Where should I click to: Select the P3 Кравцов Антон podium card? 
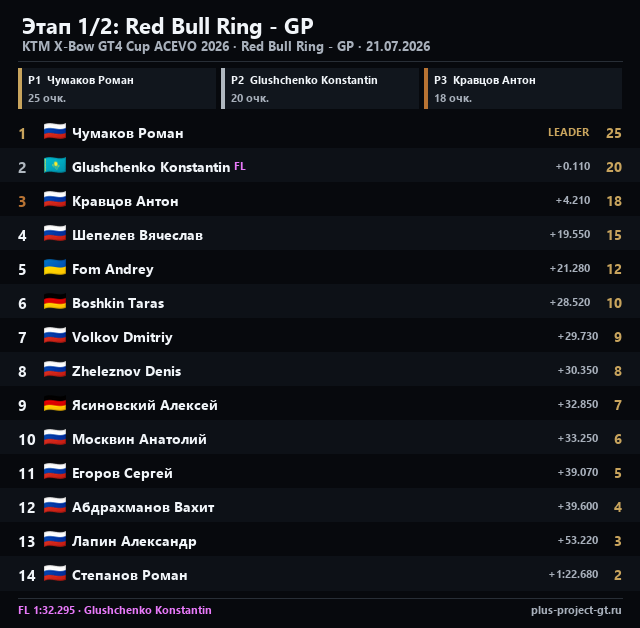click(523, 89)
